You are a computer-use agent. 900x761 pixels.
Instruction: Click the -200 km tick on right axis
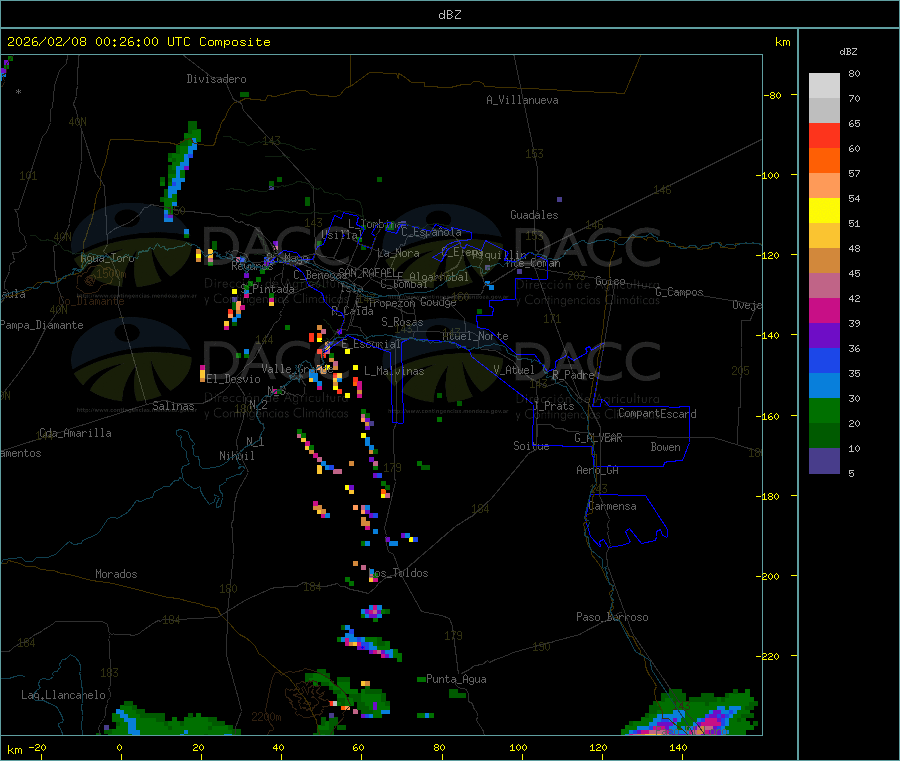771,576
